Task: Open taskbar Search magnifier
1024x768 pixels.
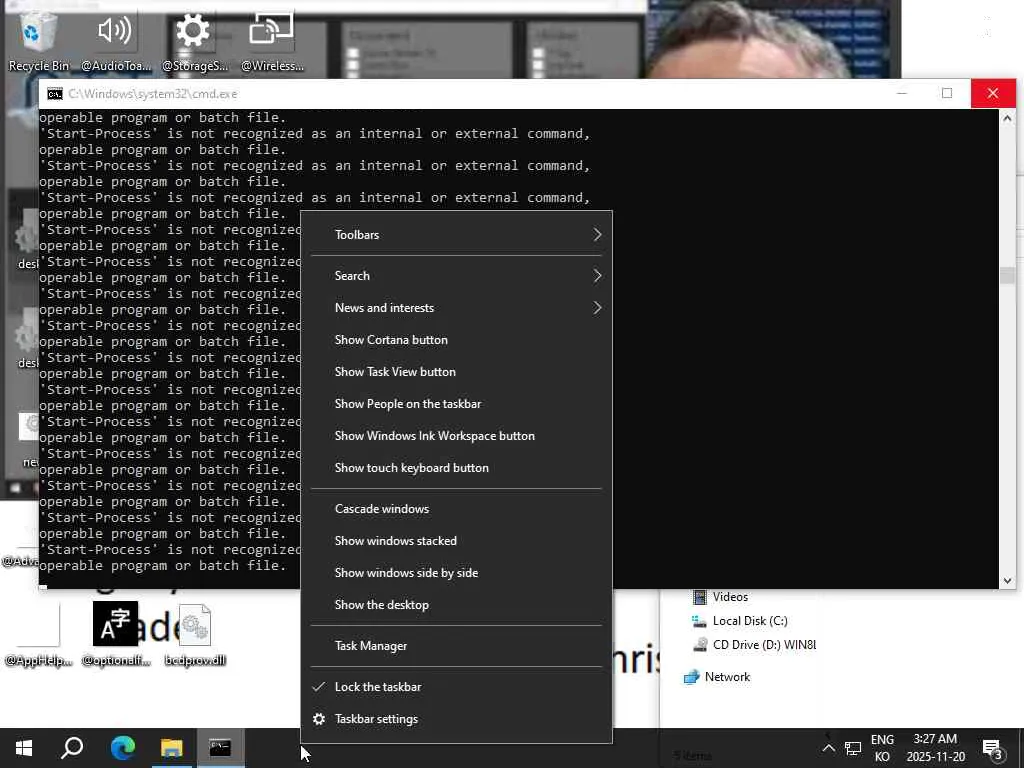Action: point(72,748)
